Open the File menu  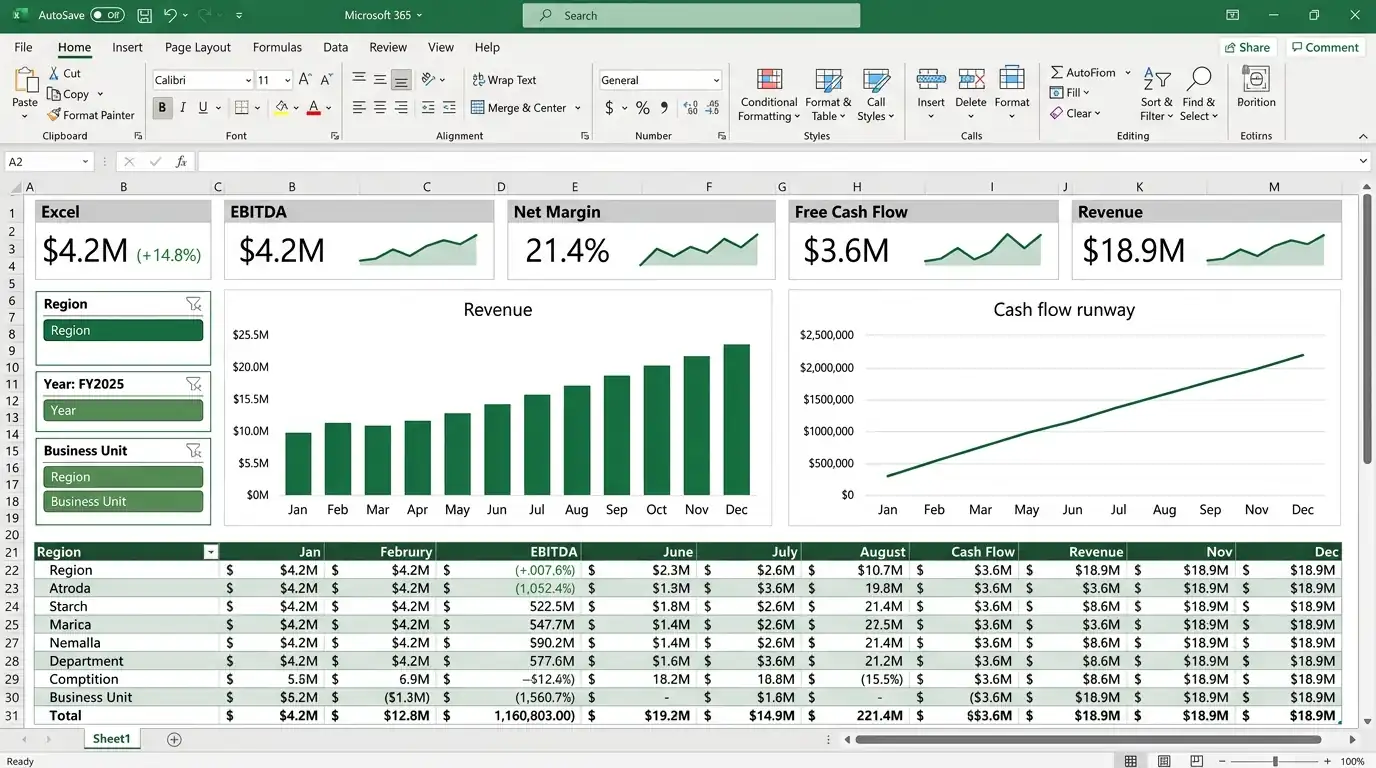pyautogui.click(x=23, y=47)
